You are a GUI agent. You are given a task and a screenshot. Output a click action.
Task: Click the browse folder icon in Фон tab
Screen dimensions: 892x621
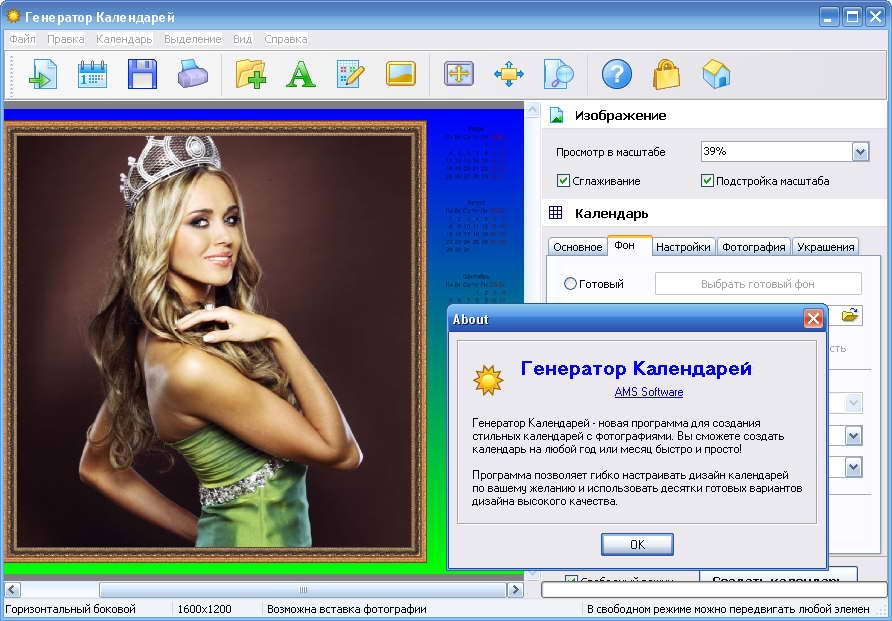[850, 316]
